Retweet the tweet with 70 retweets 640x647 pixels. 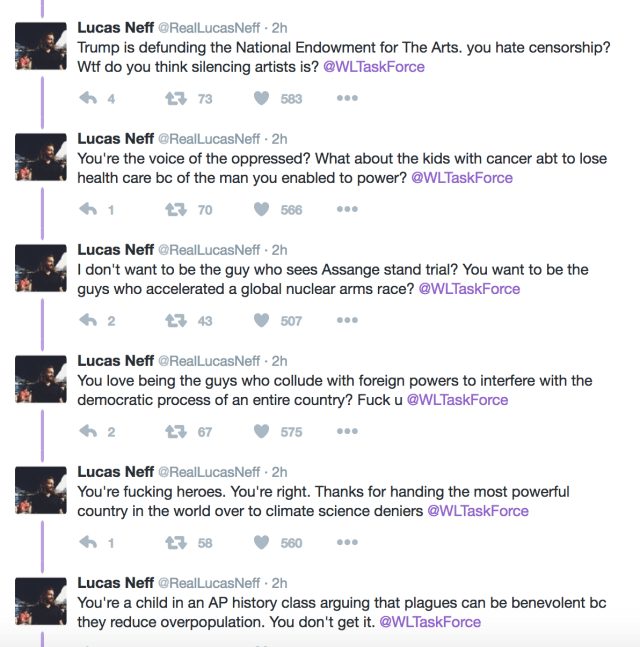point(176,209)
